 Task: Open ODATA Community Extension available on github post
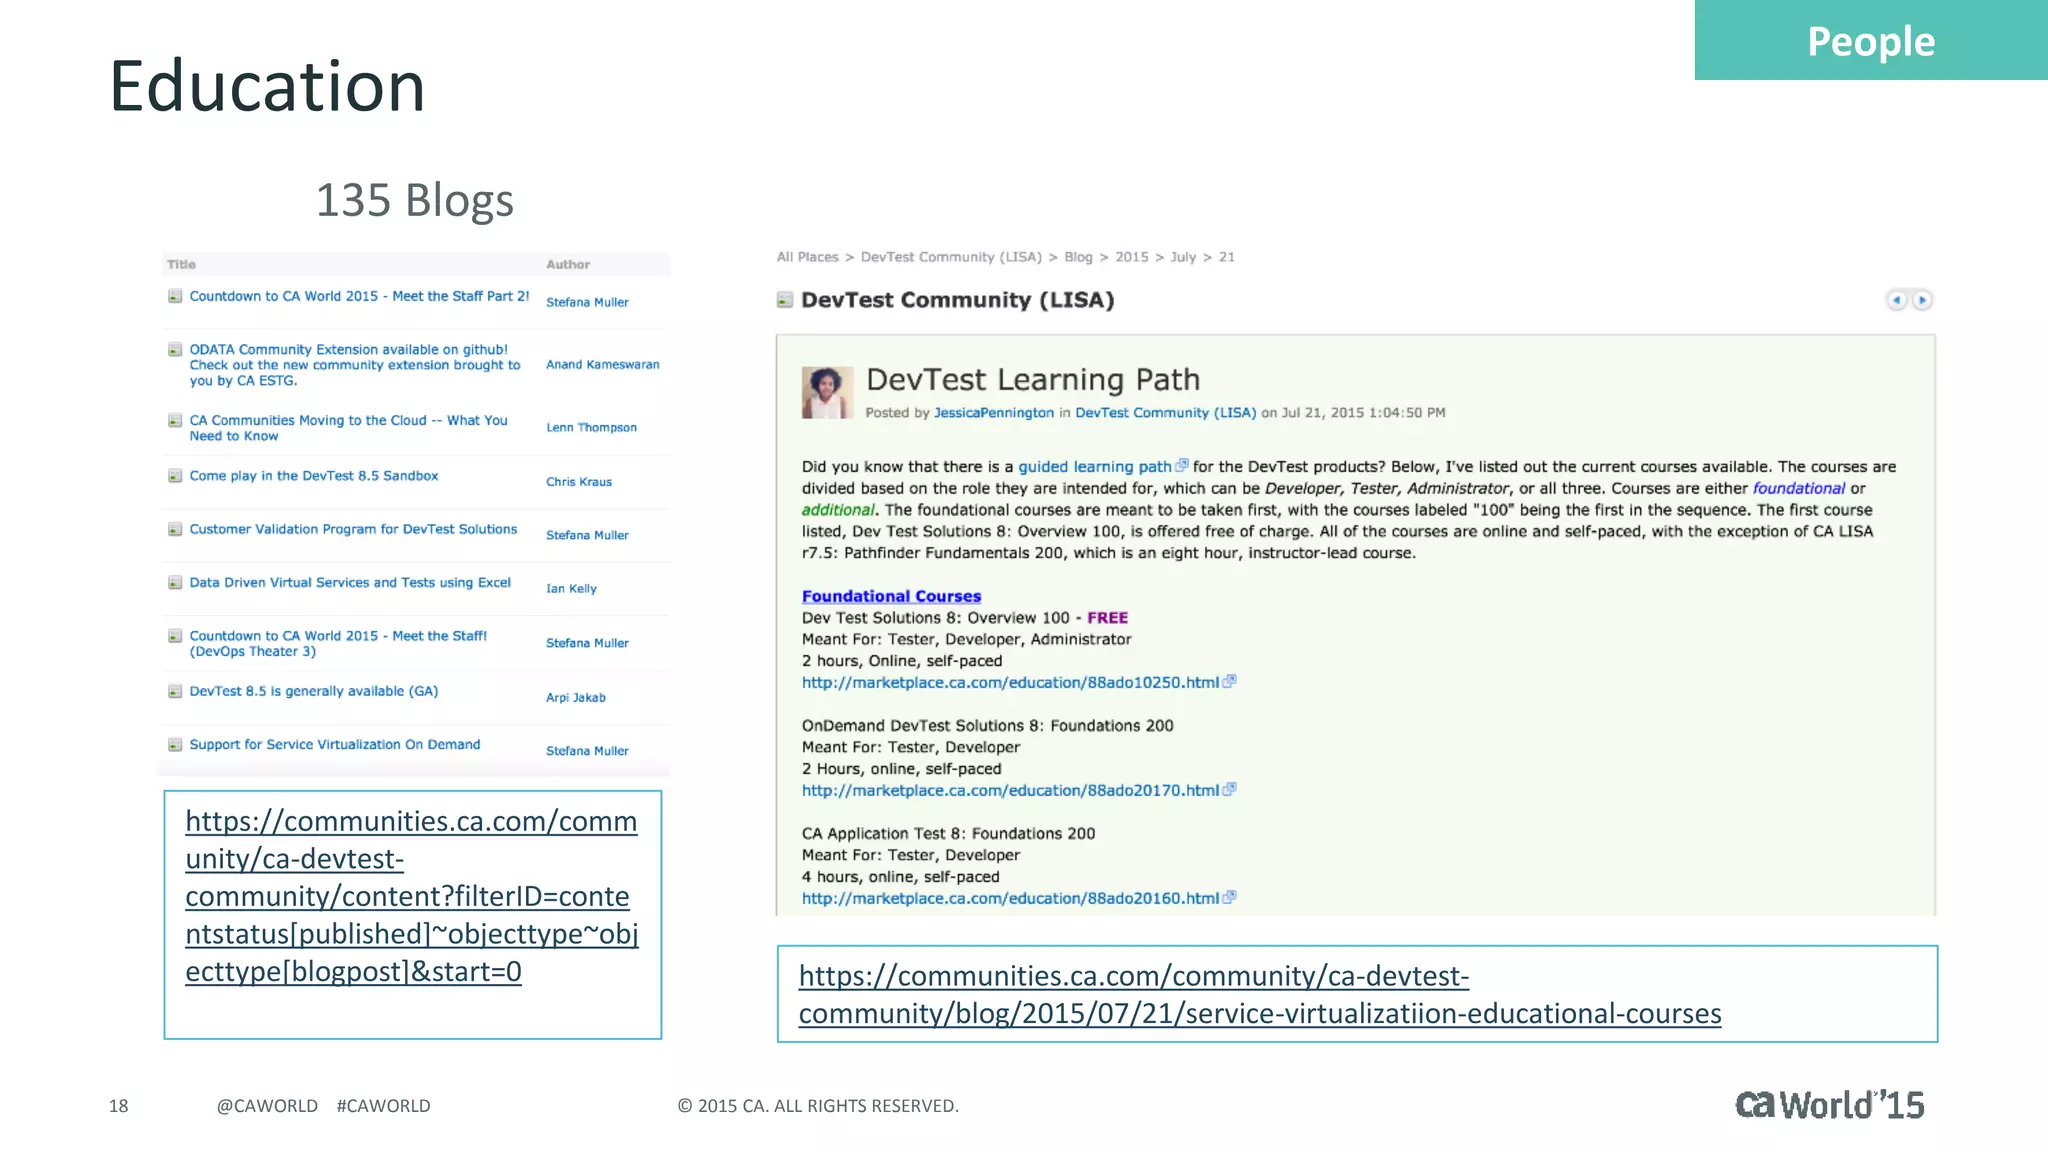pyautogui.click(x=355, y=365)
